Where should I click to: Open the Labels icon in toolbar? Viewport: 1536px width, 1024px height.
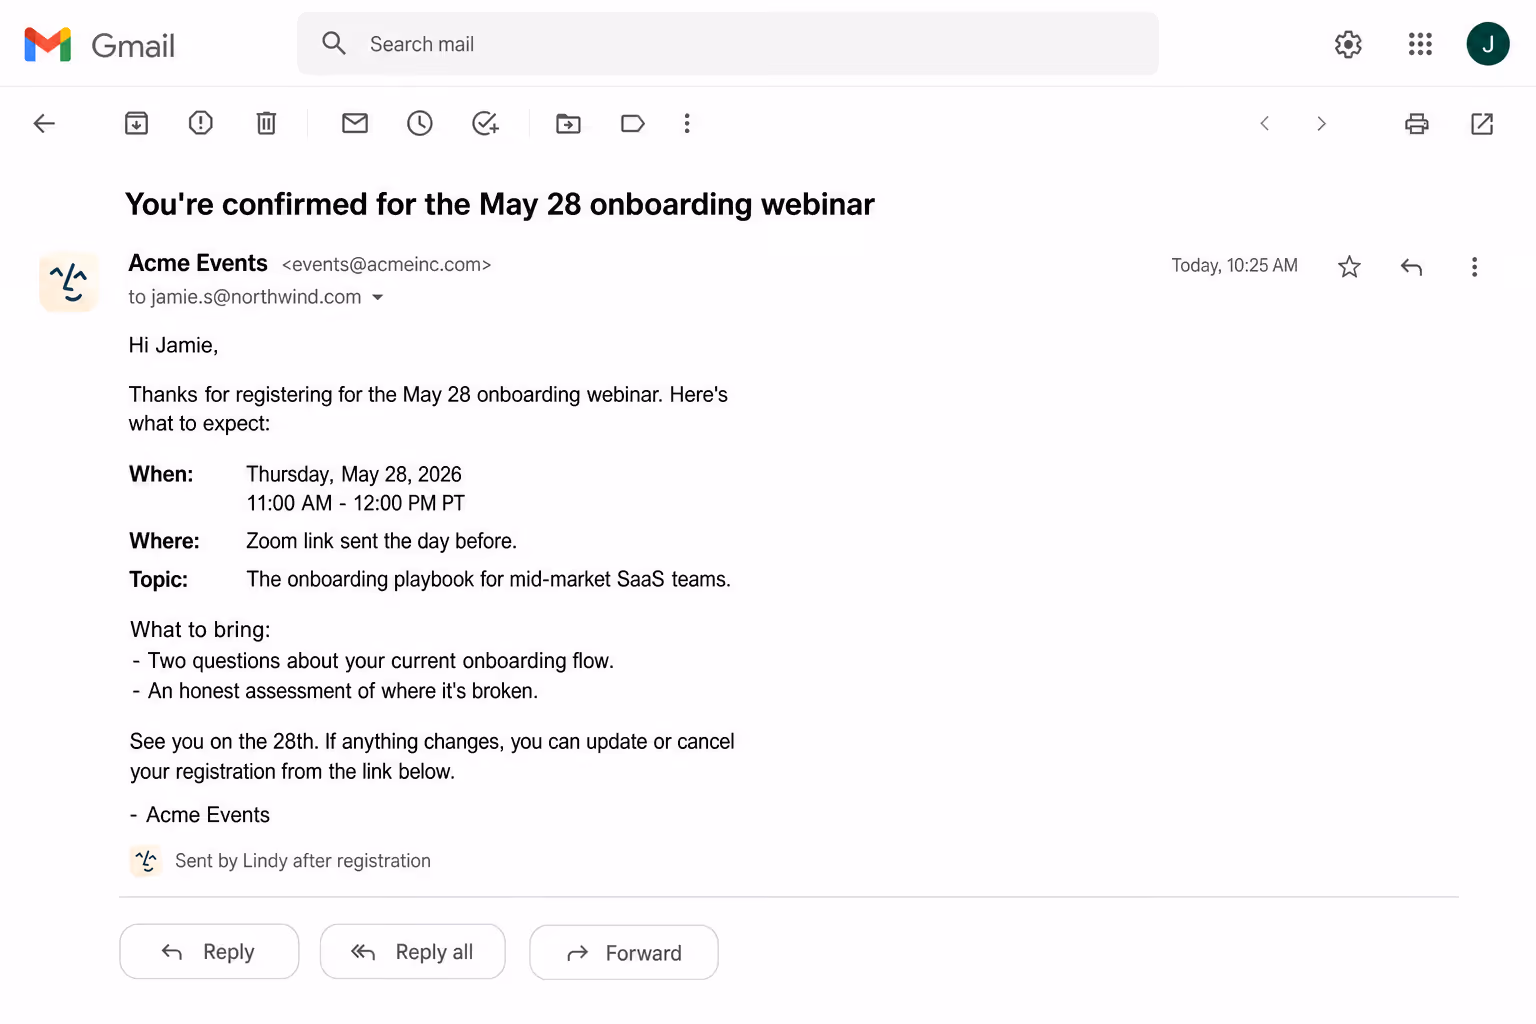(632, 123)
